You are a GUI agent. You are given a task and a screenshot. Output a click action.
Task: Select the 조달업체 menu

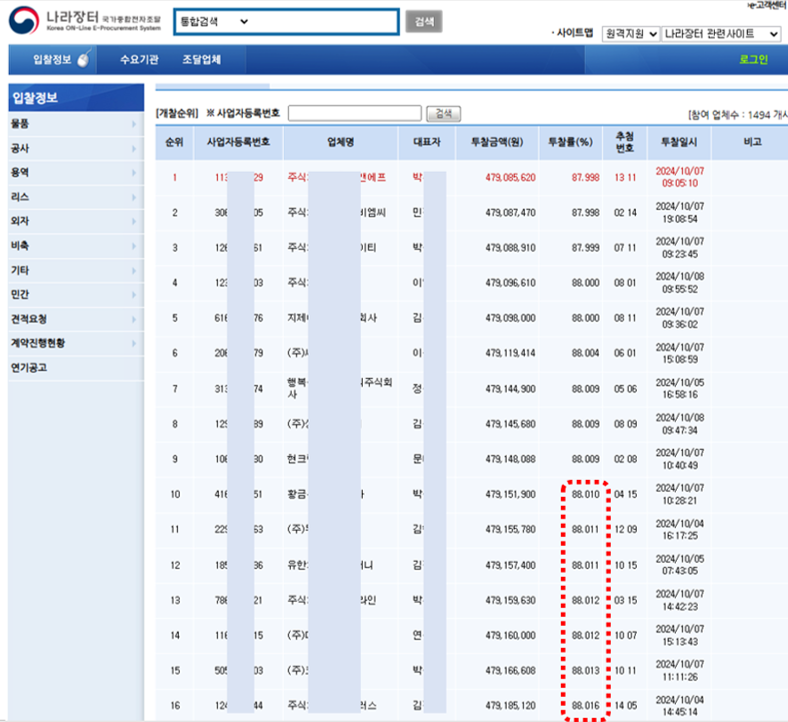tap(201, 59)
